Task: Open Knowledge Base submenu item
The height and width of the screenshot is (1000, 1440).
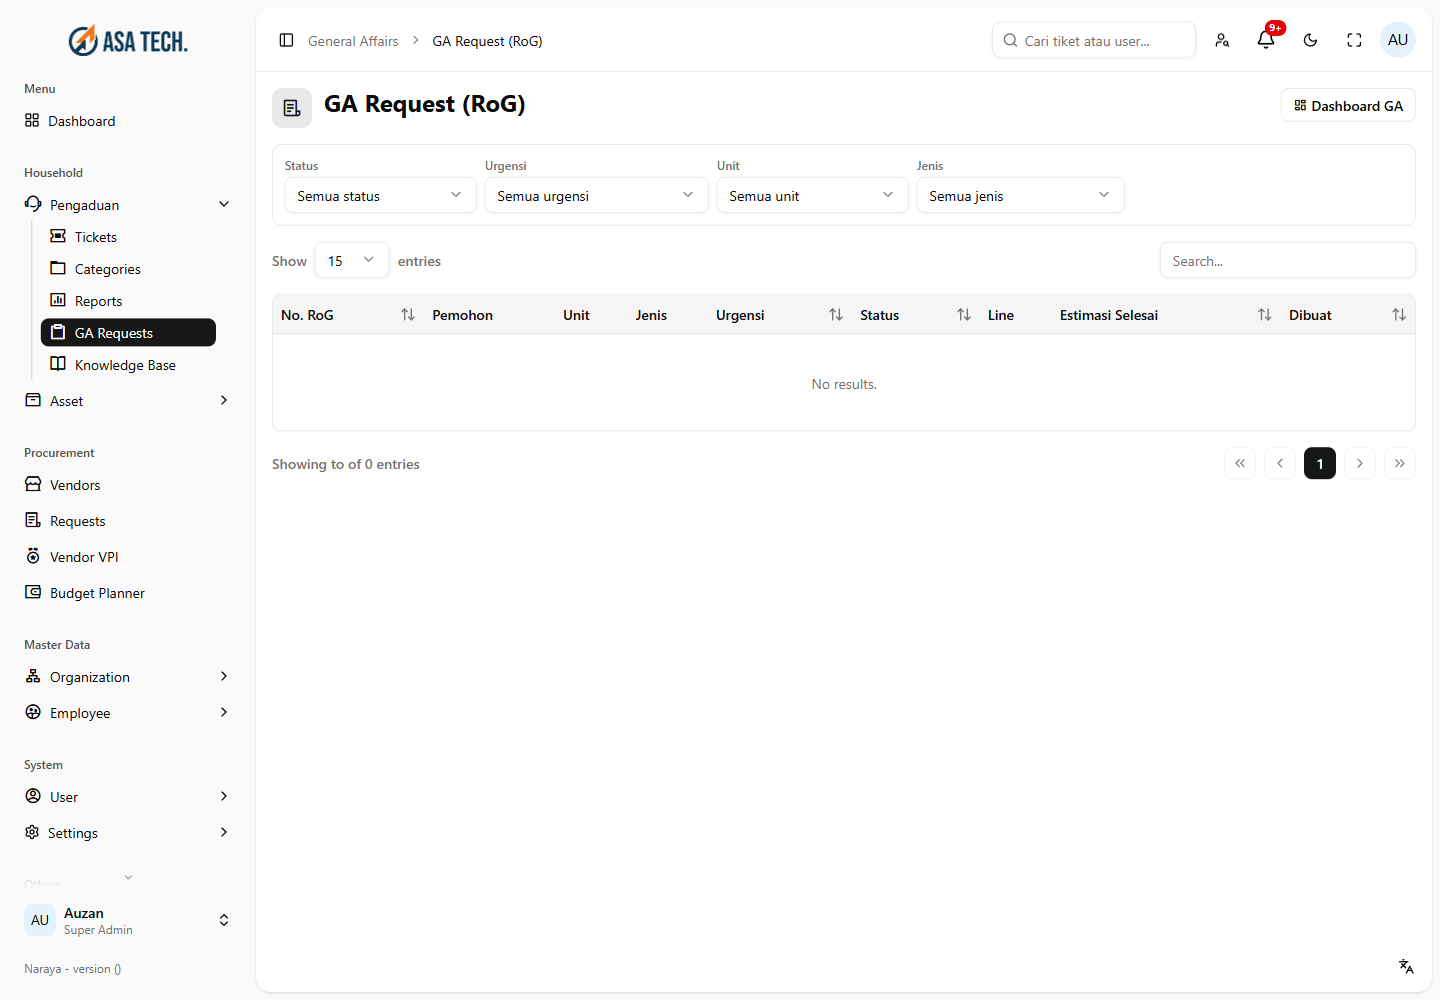Action: [x=128, y=365]
